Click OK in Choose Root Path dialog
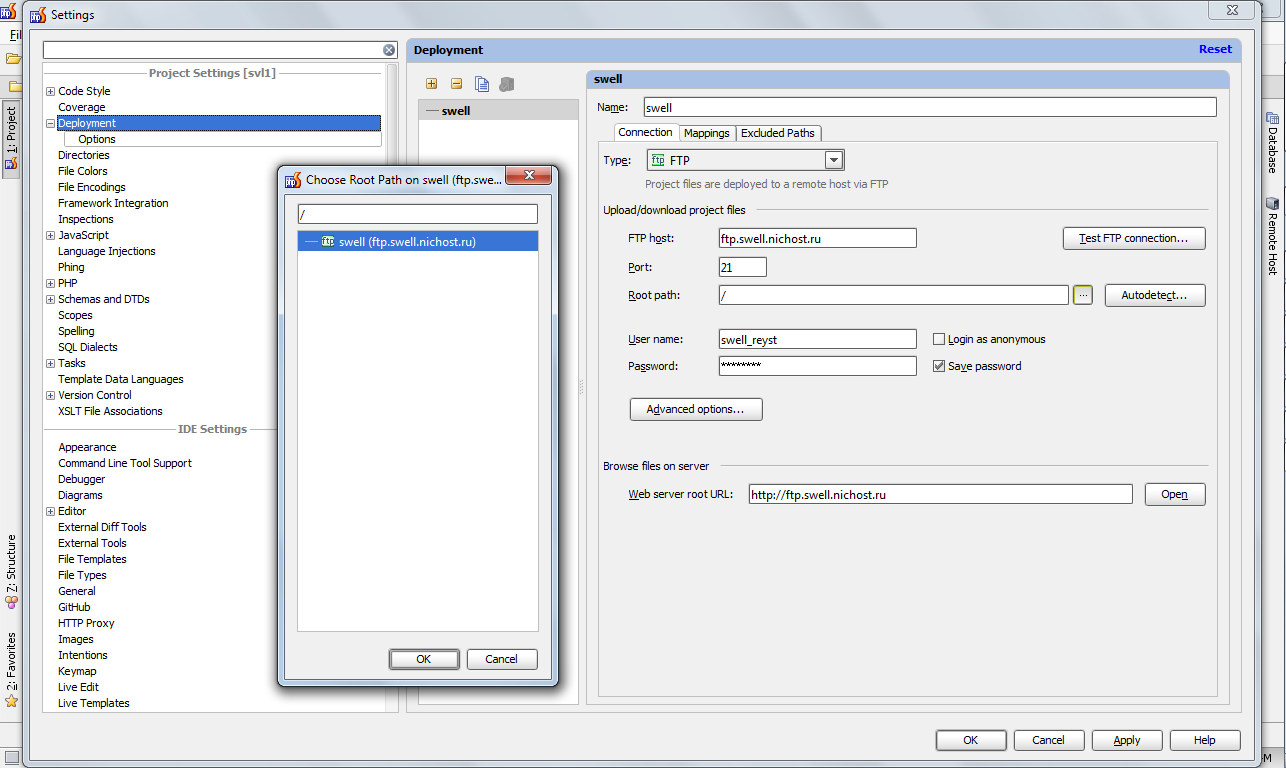Image resolution: width=1286 pixels, height=768 pixels. [424, 659]
